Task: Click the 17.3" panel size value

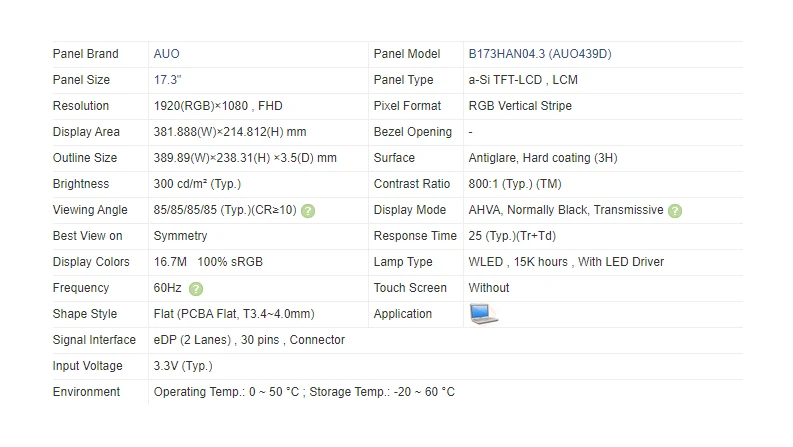Action: [x=168, y=80]
